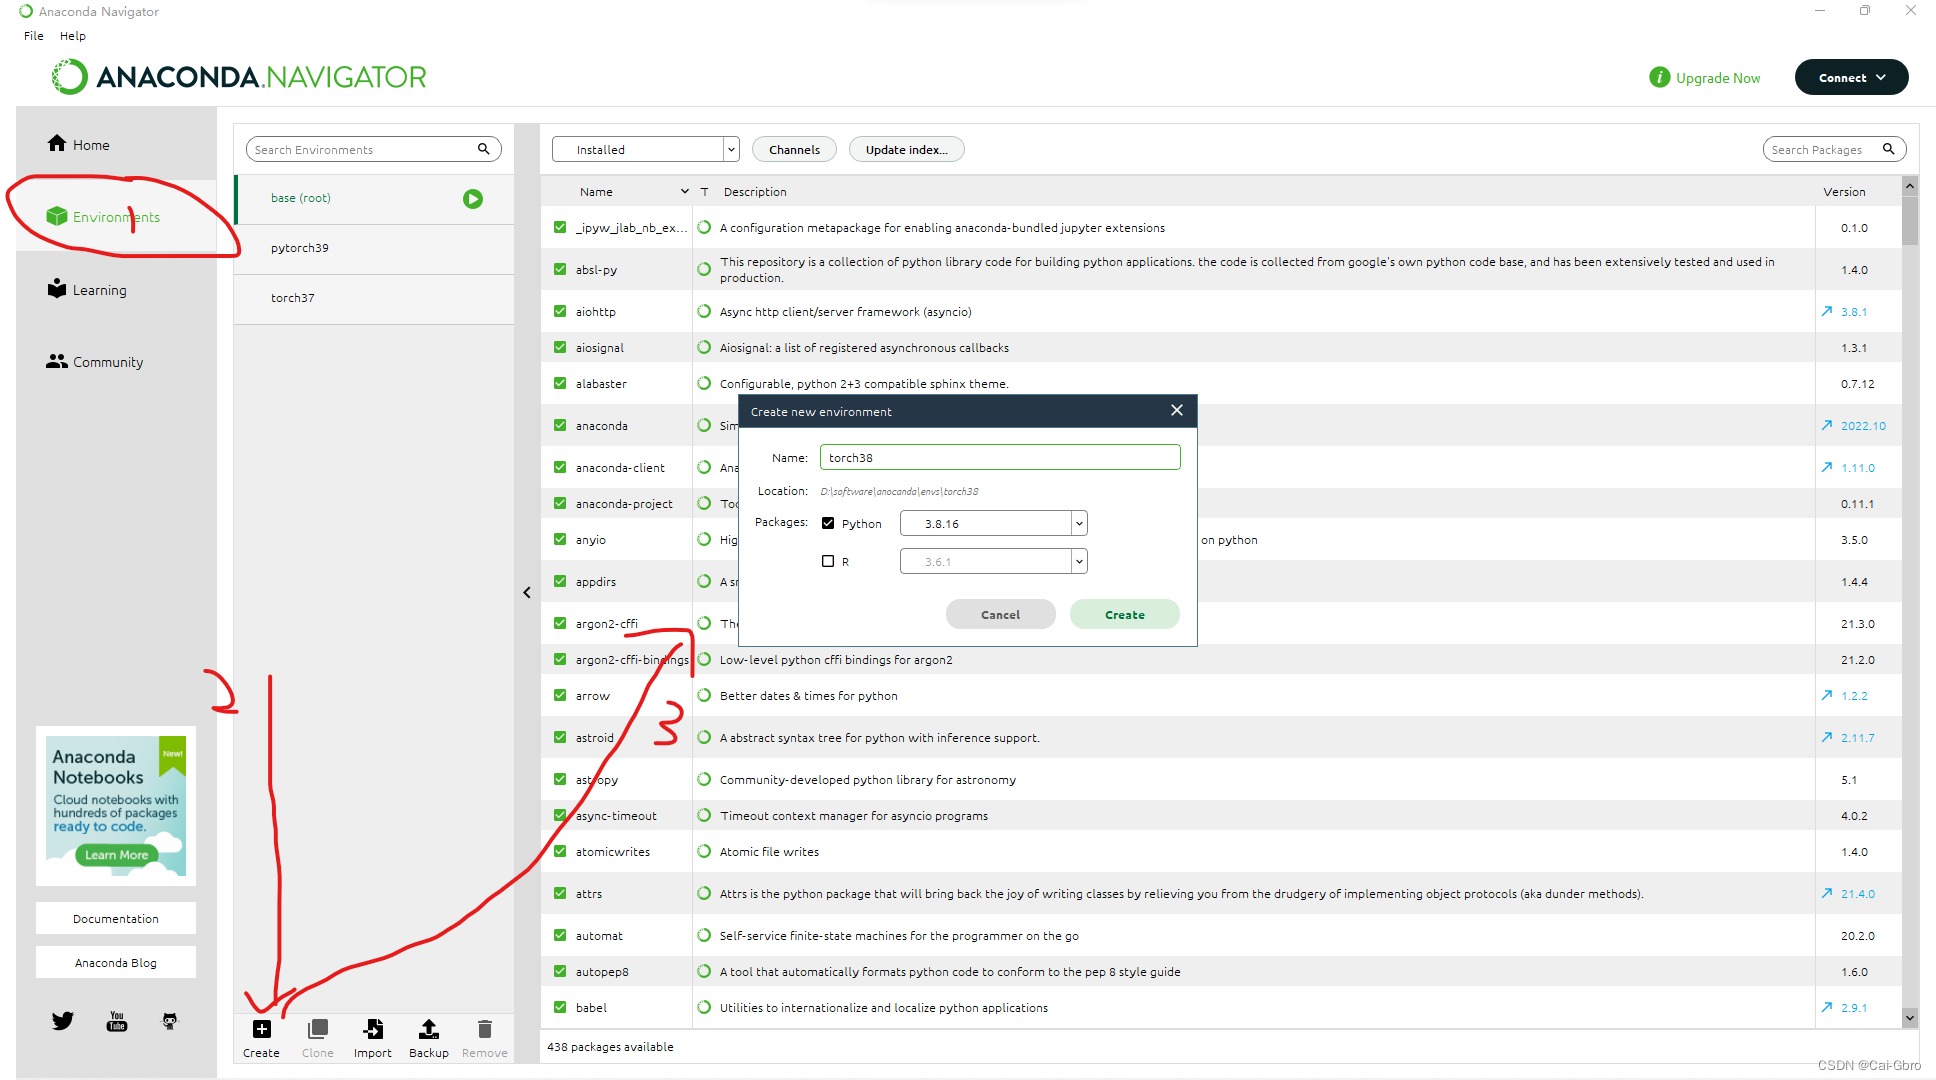Click the Clone environment icon
The width and height of the screenshot is (1936, 1080).
click(318, 1029)
